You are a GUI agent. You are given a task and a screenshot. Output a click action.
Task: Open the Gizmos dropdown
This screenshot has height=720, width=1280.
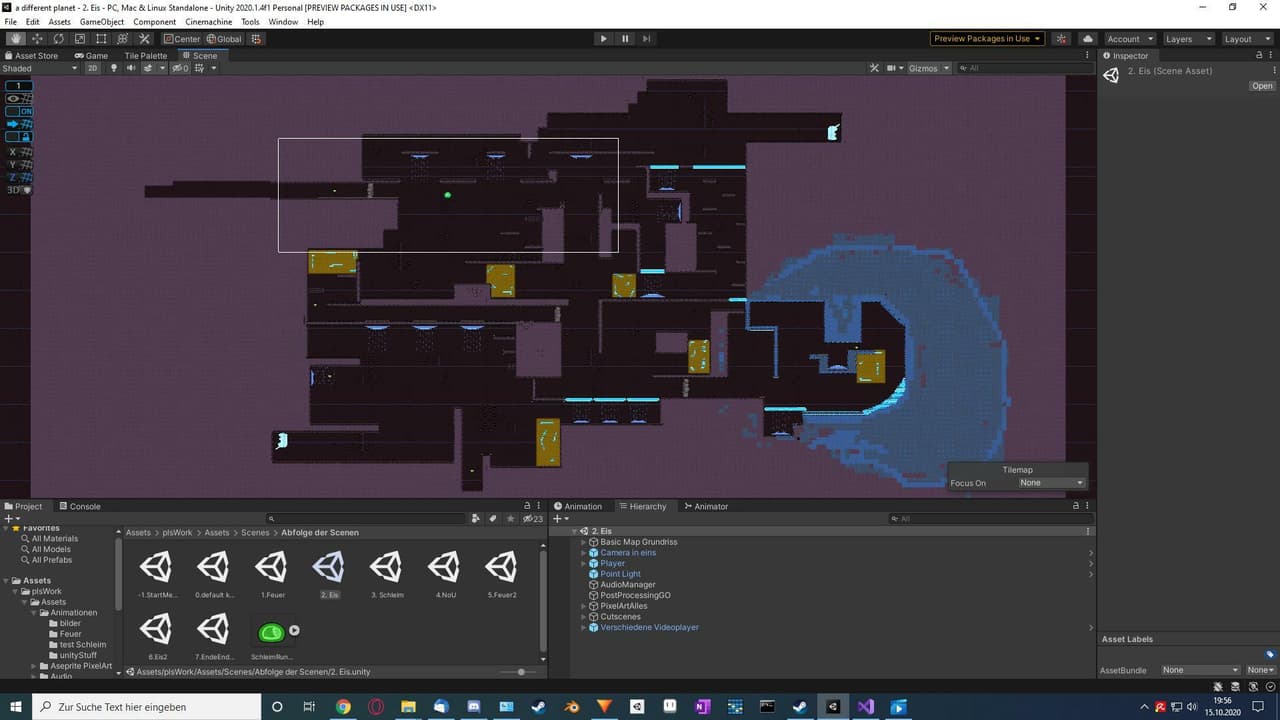[x=928, y=68]
